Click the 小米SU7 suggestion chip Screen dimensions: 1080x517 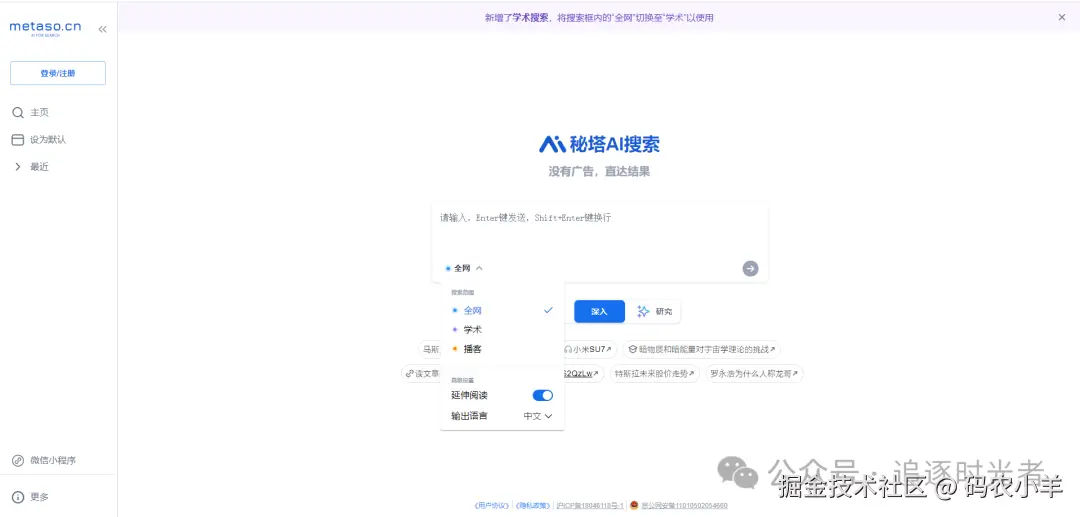(x=588, y=349)
